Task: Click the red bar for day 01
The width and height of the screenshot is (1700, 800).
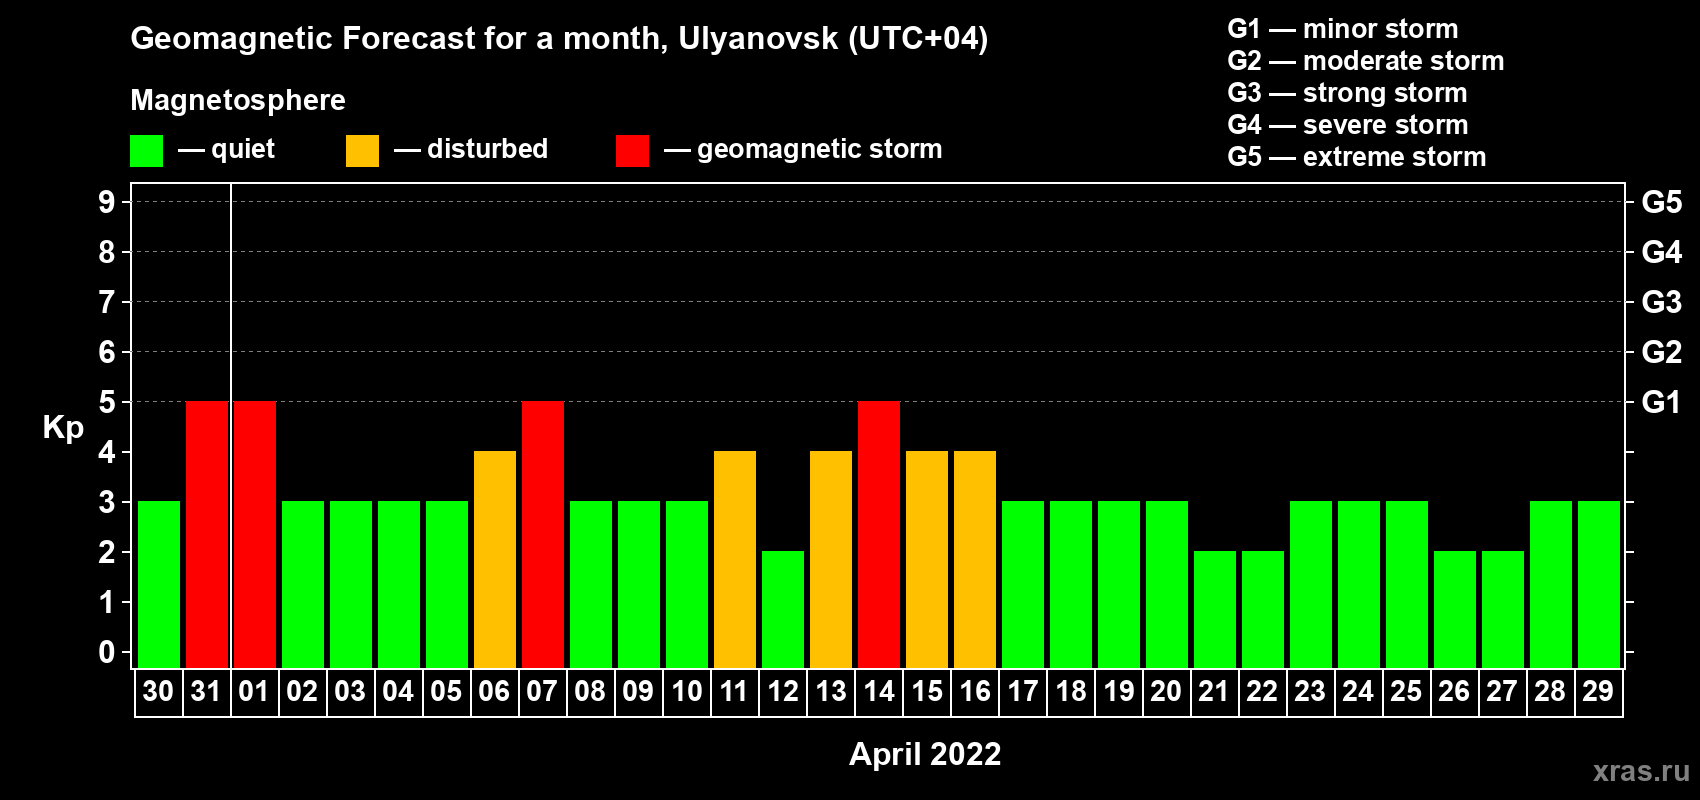Action: [255, 535]
